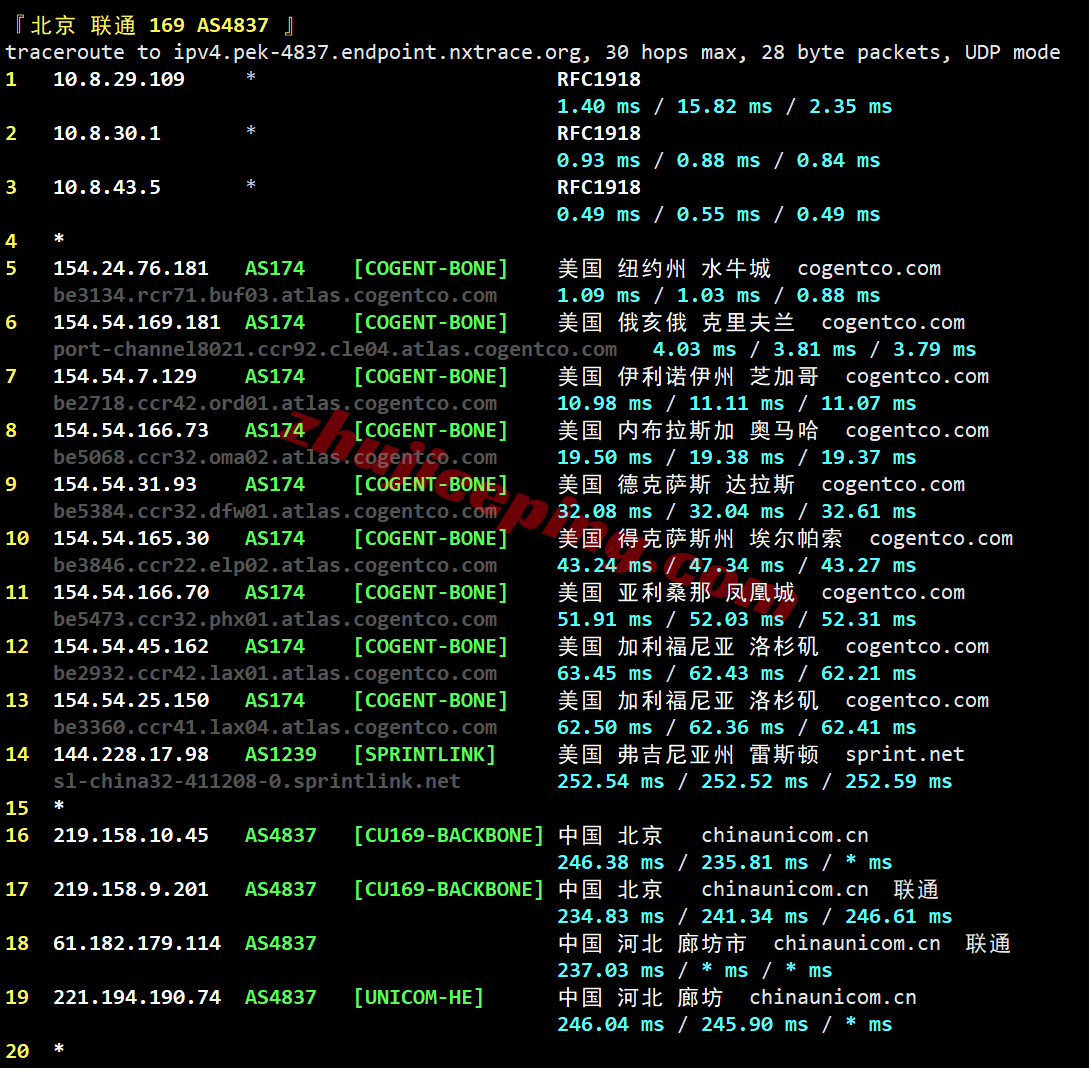Click hostname be5068.ccr32.oma02.atlas.cogentco.com

pyautogui.click(x=275, y=458)
